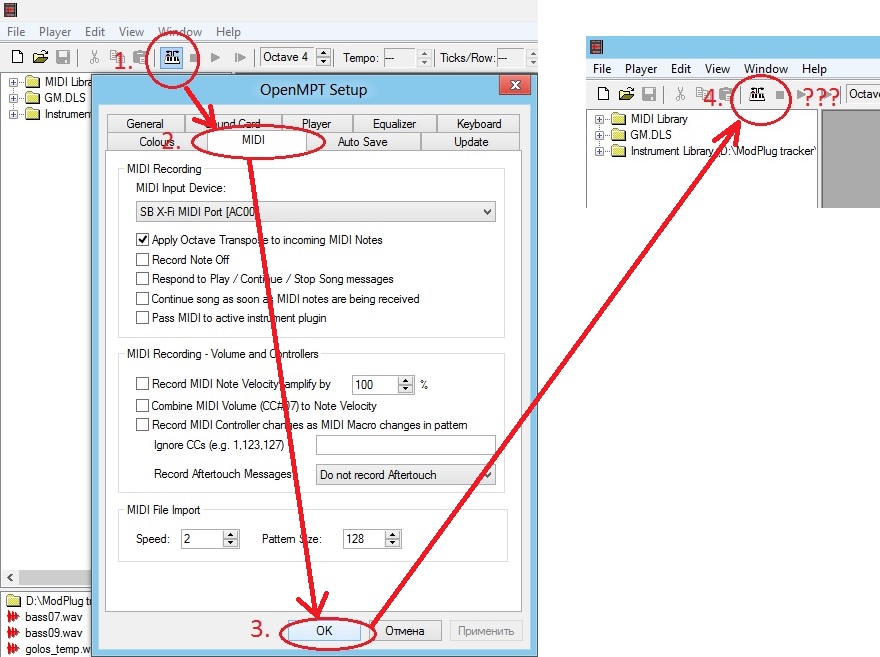The height and width of the screenshot is (657, 880).
Task: Click Stop square in right window toolbar
Action: [780, 94]
